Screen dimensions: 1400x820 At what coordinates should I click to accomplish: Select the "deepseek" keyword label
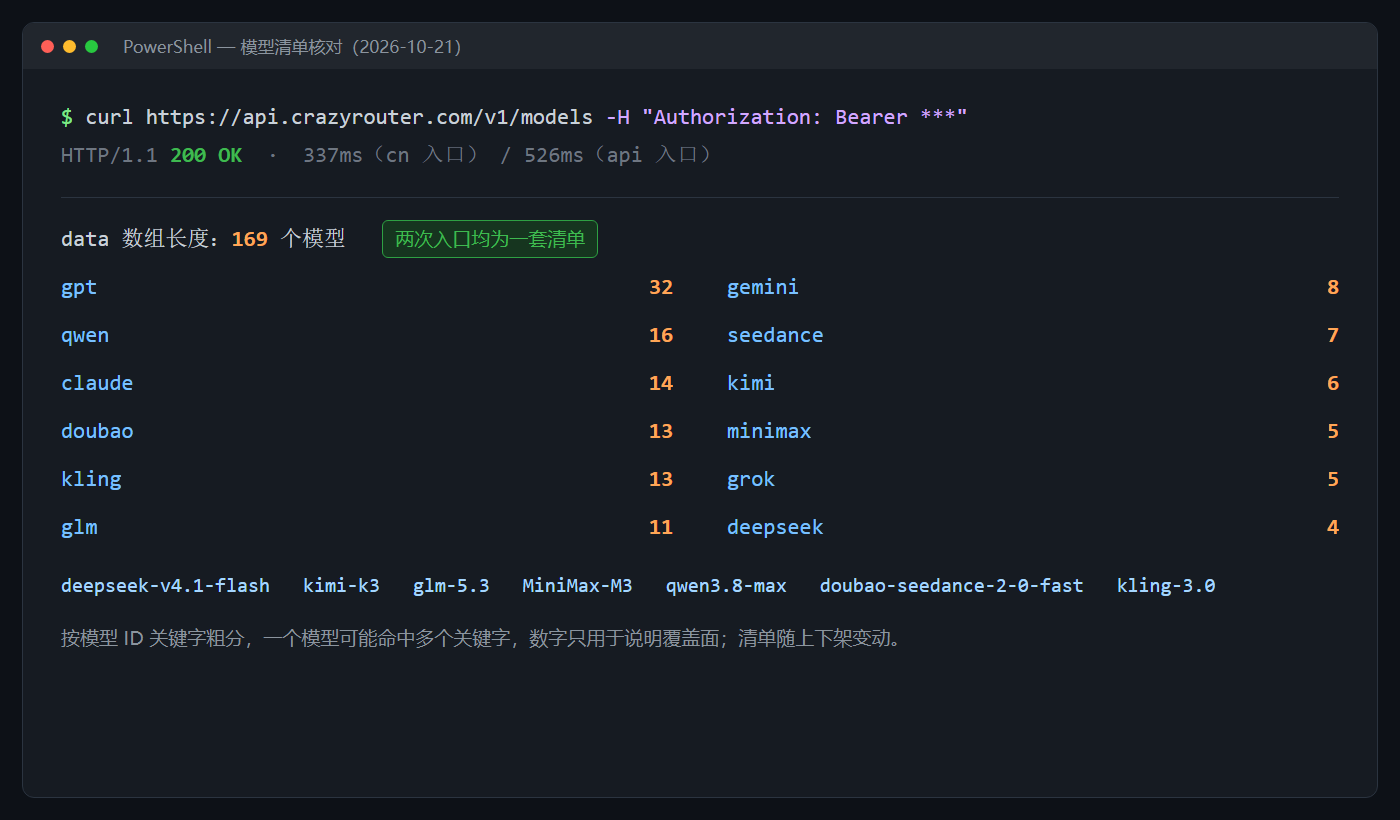click(x=775, y=527)
